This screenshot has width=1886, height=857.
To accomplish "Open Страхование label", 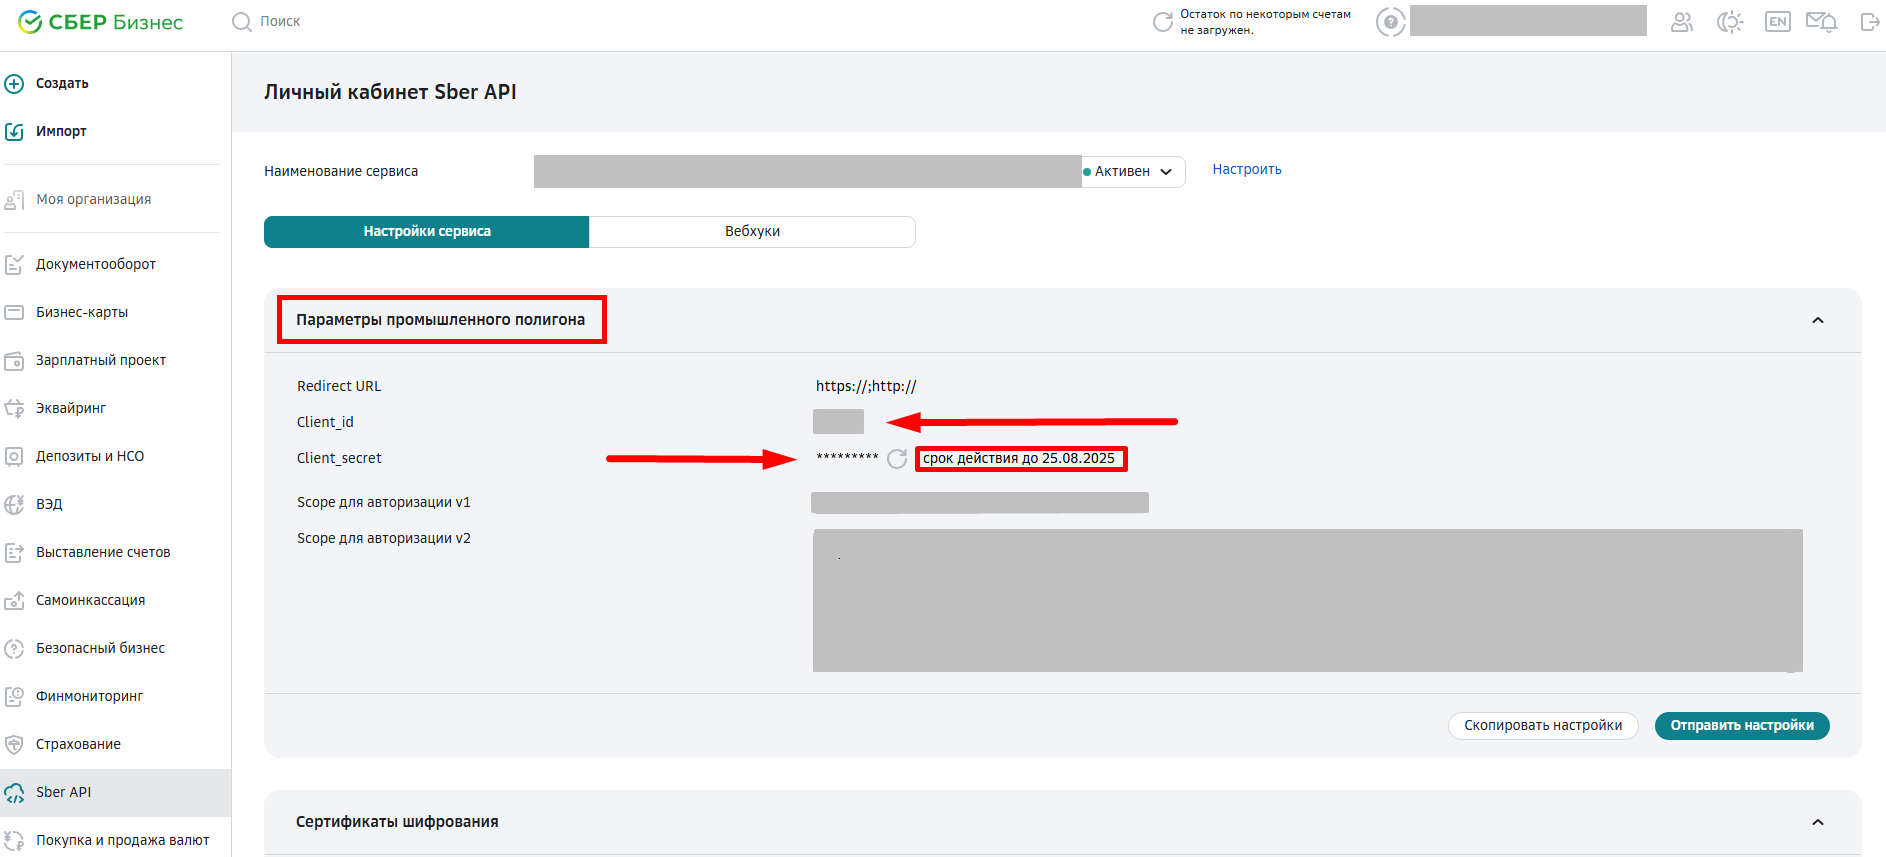I will [x=78, y=744].
